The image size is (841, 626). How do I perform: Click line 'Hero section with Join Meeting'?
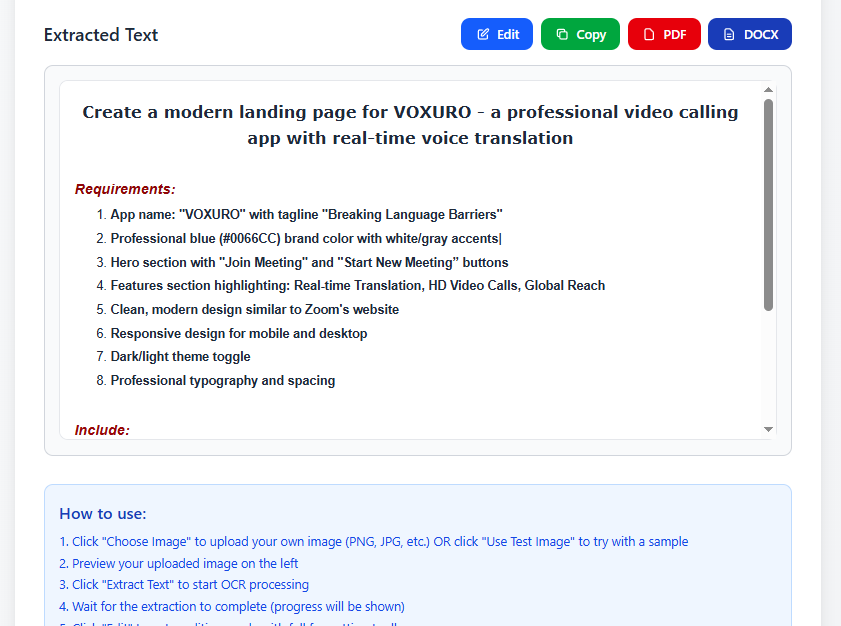point(309,262)
